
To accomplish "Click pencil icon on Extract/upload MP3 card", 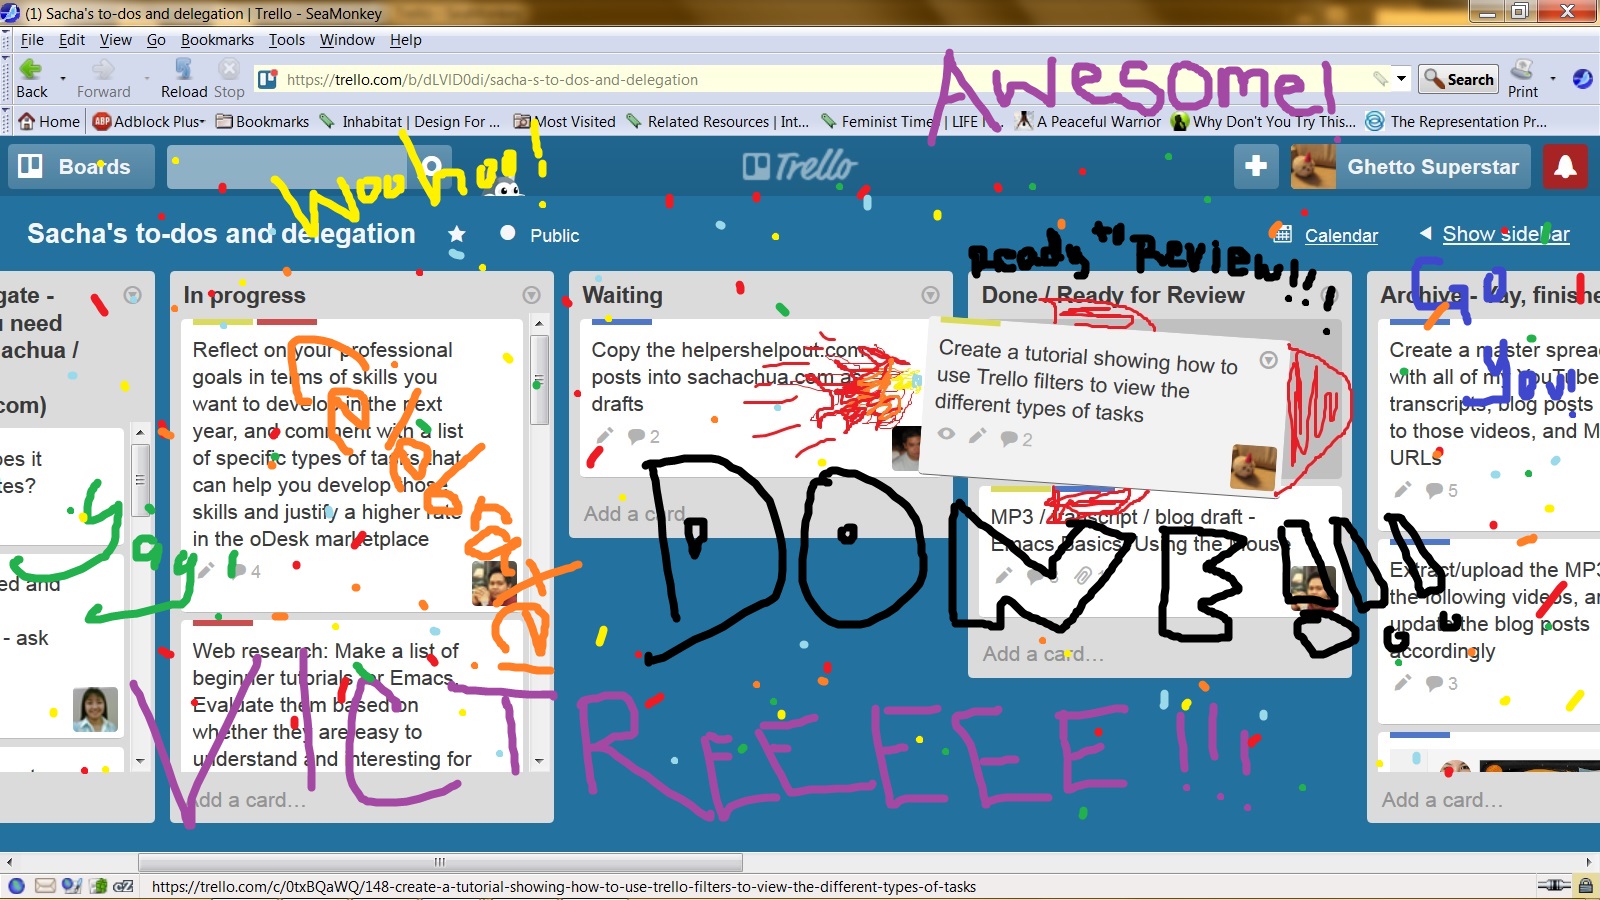I will click(1403, 683).
